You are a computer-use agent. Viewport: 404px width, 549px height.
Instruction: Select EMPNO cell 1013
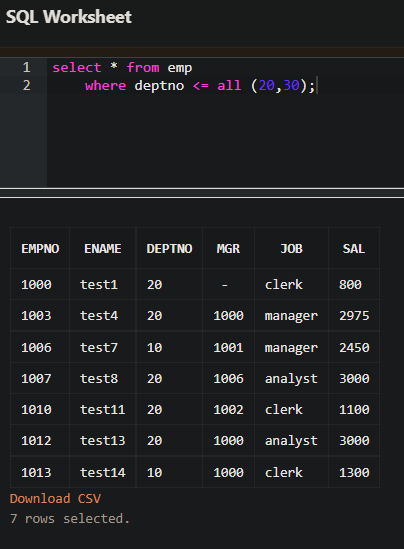pos(40,472)
